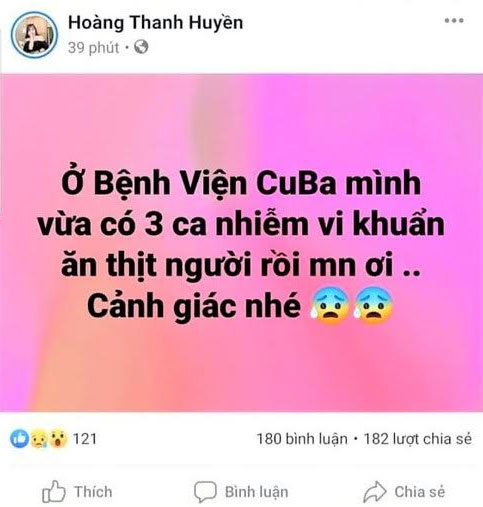Open the three-dot post options menu

click(x=454, y=21)
